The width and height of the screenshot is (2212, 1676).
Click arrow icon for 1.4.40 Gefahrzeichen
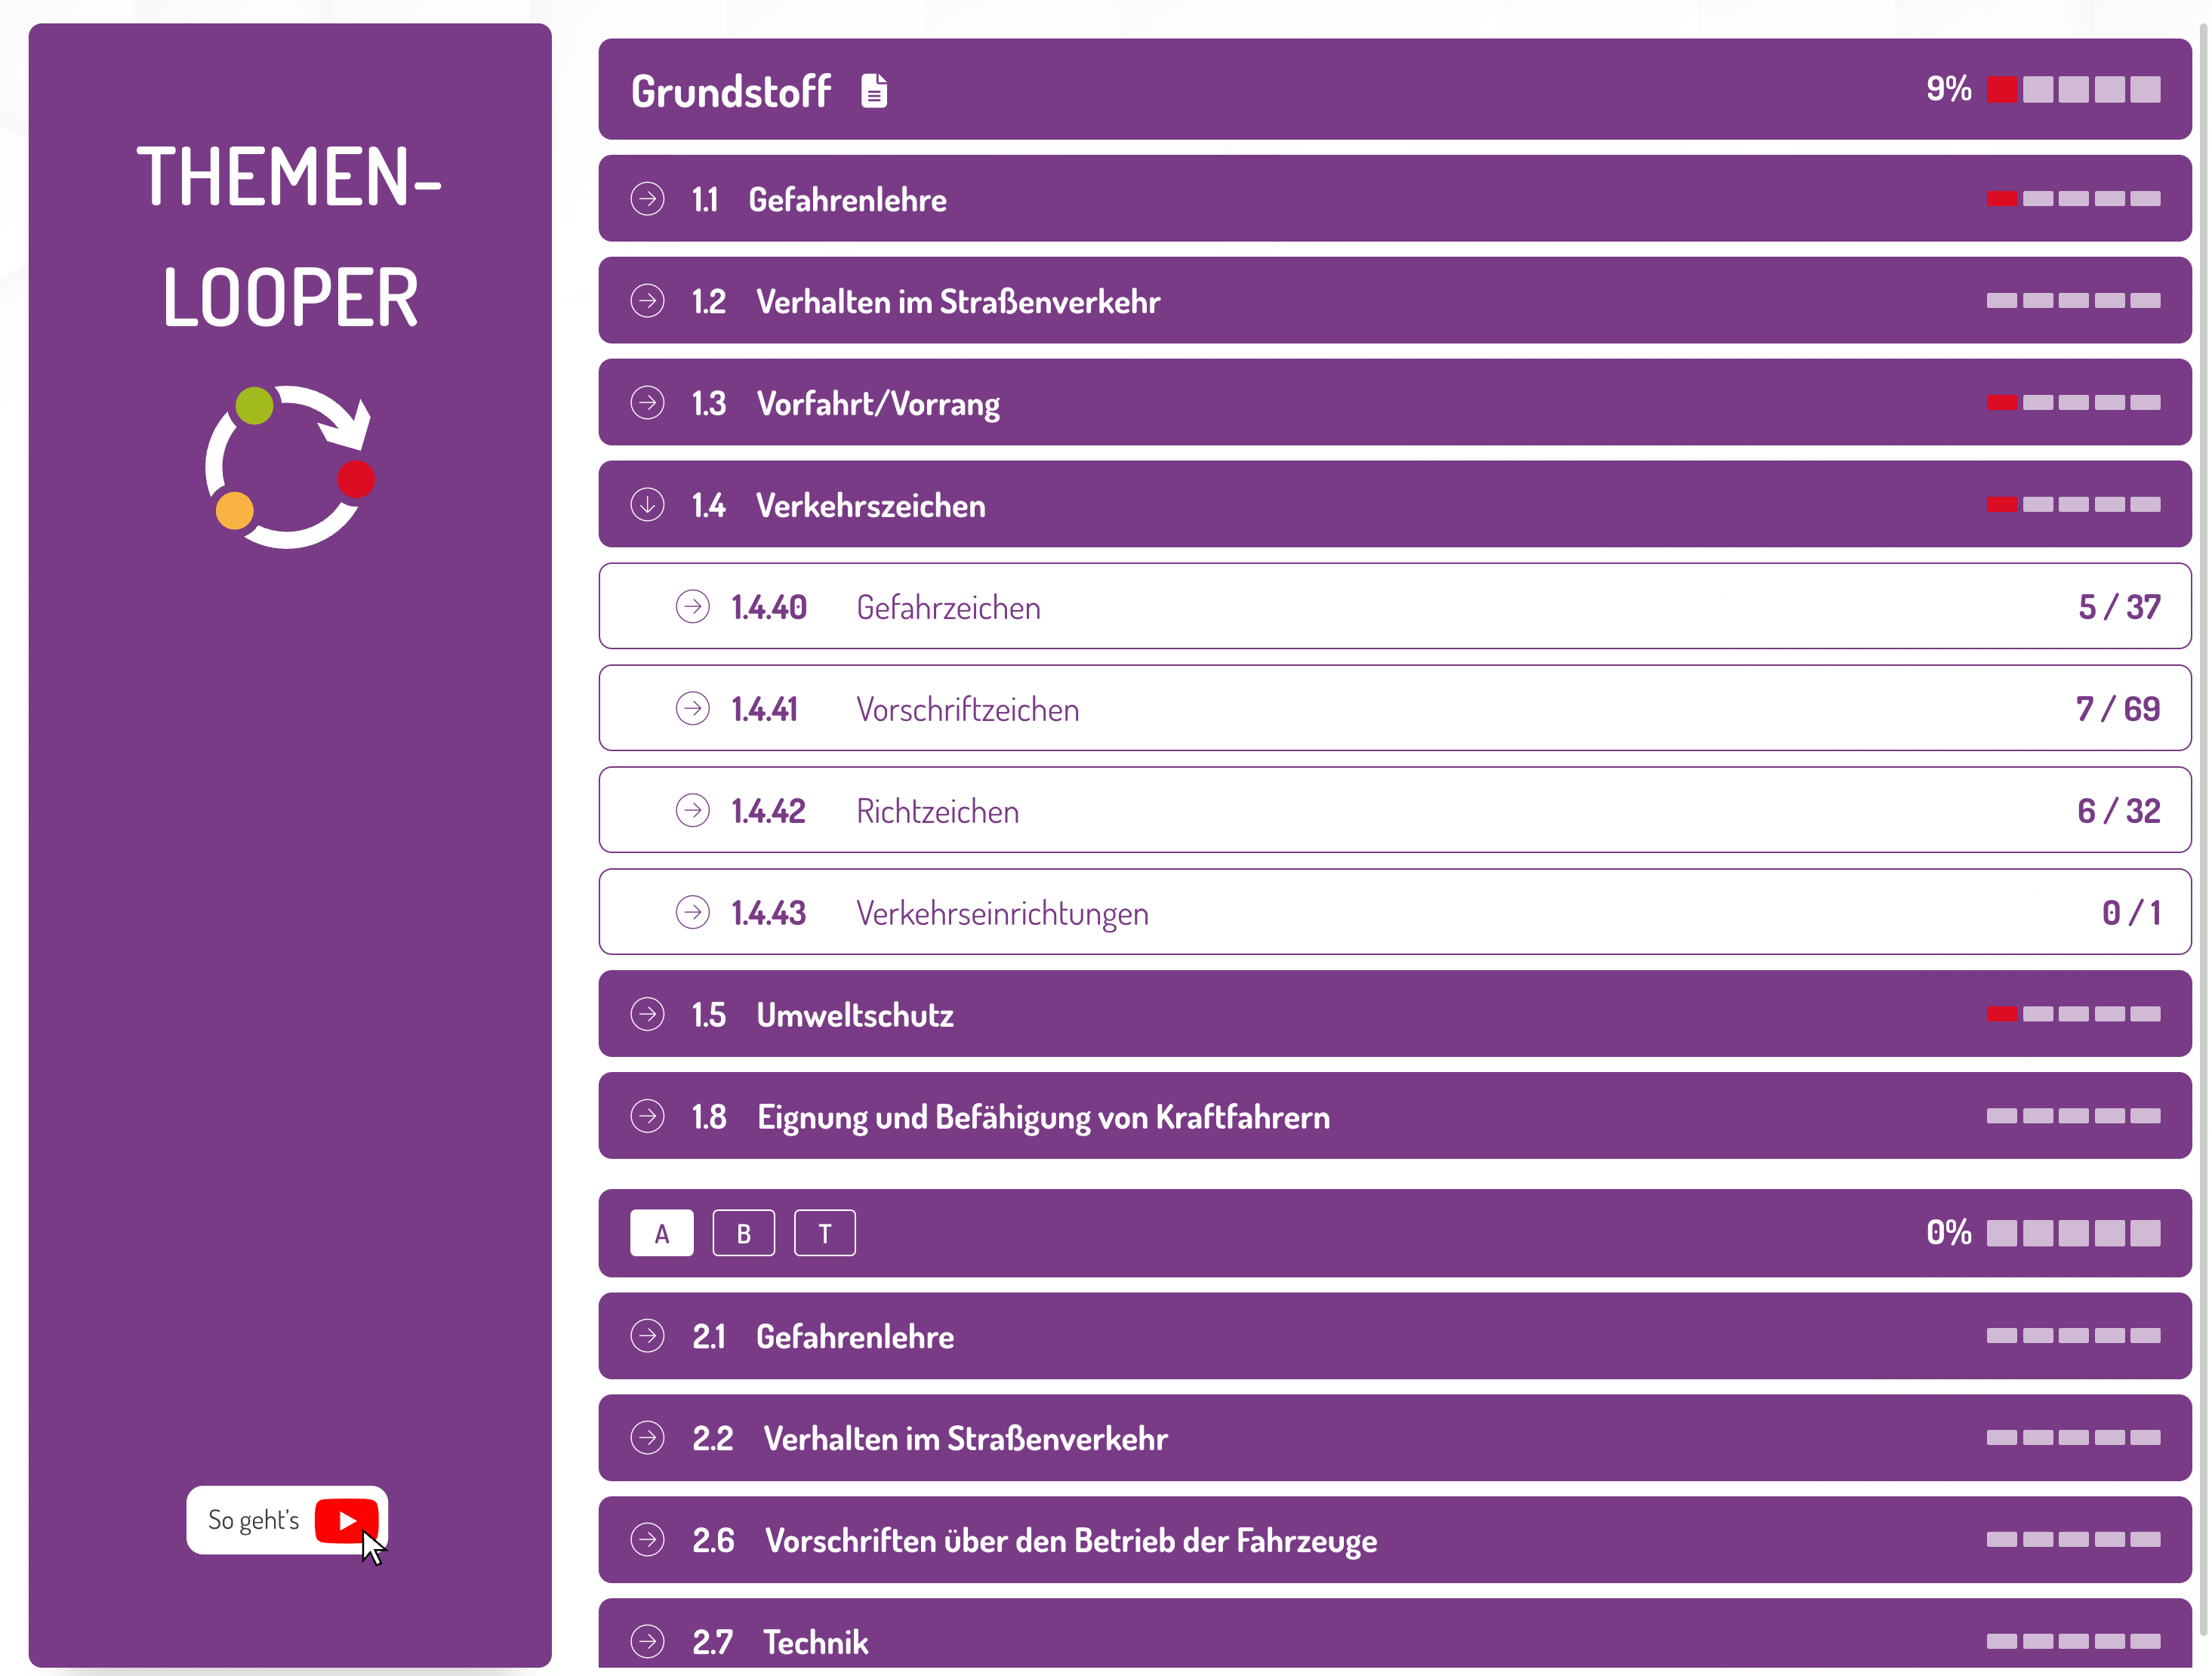[x=692, y=607]
